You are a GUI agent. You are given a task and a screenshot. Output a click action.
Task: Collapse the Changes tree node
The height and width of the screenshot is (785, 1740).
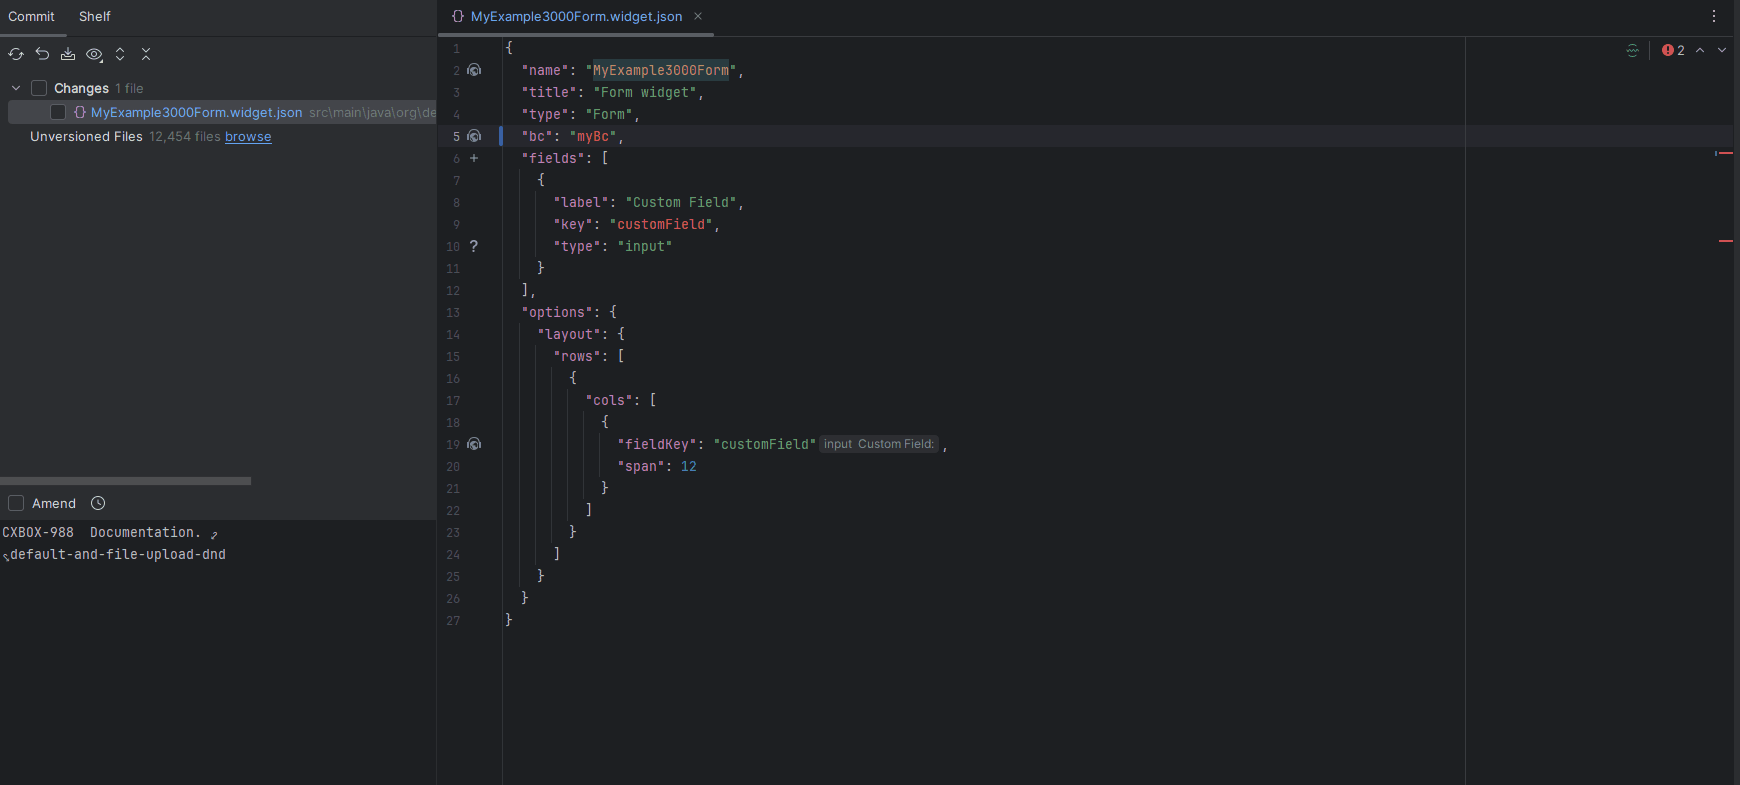click(x=16, y=88)
